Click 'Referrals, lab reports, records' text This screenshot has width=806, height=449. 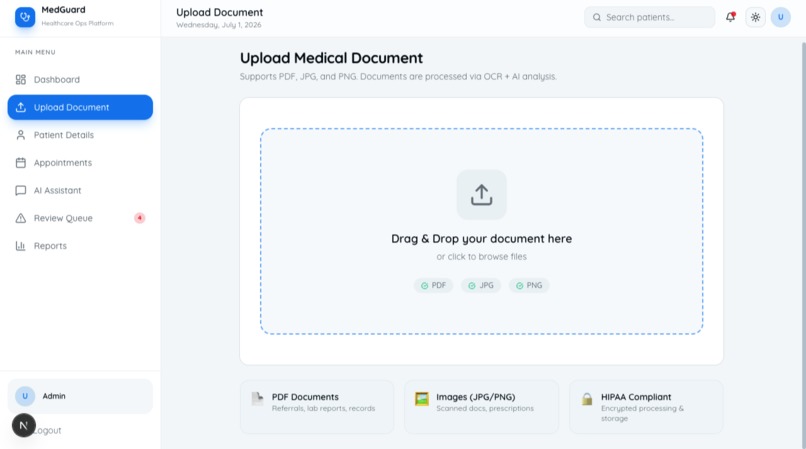pos(323,408)
